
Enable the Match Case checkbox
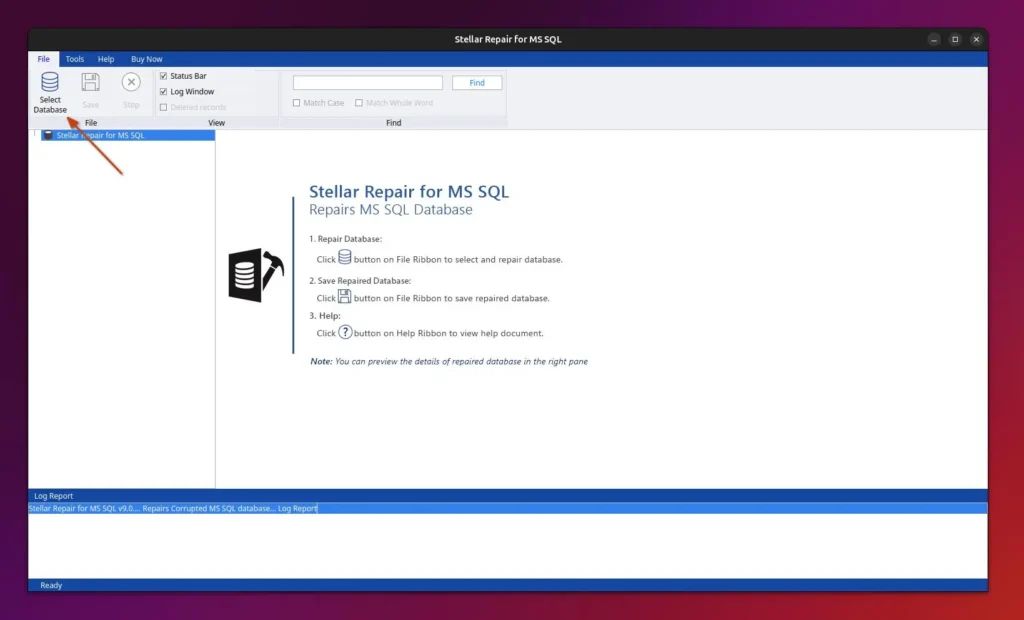tap(297, 103)
